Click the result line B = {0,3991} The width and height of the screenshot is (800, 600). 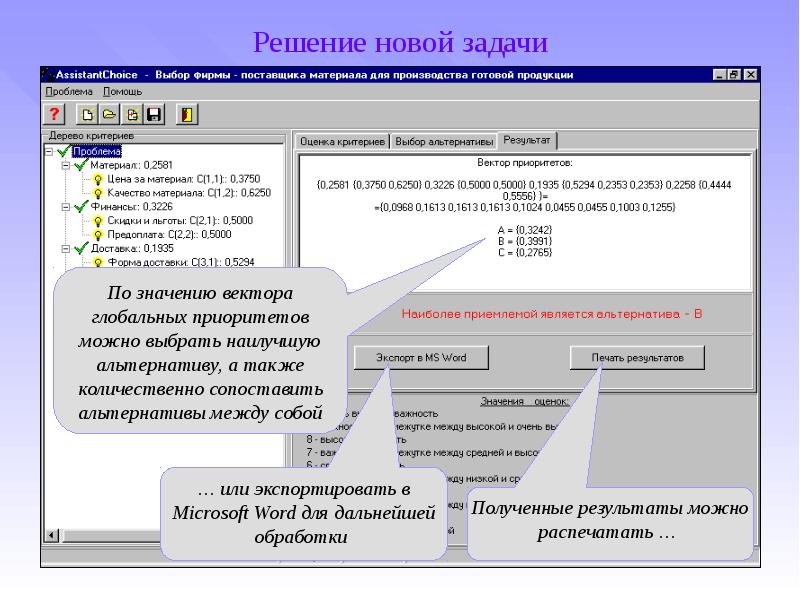pyautogui.click(x=525, y=241)
